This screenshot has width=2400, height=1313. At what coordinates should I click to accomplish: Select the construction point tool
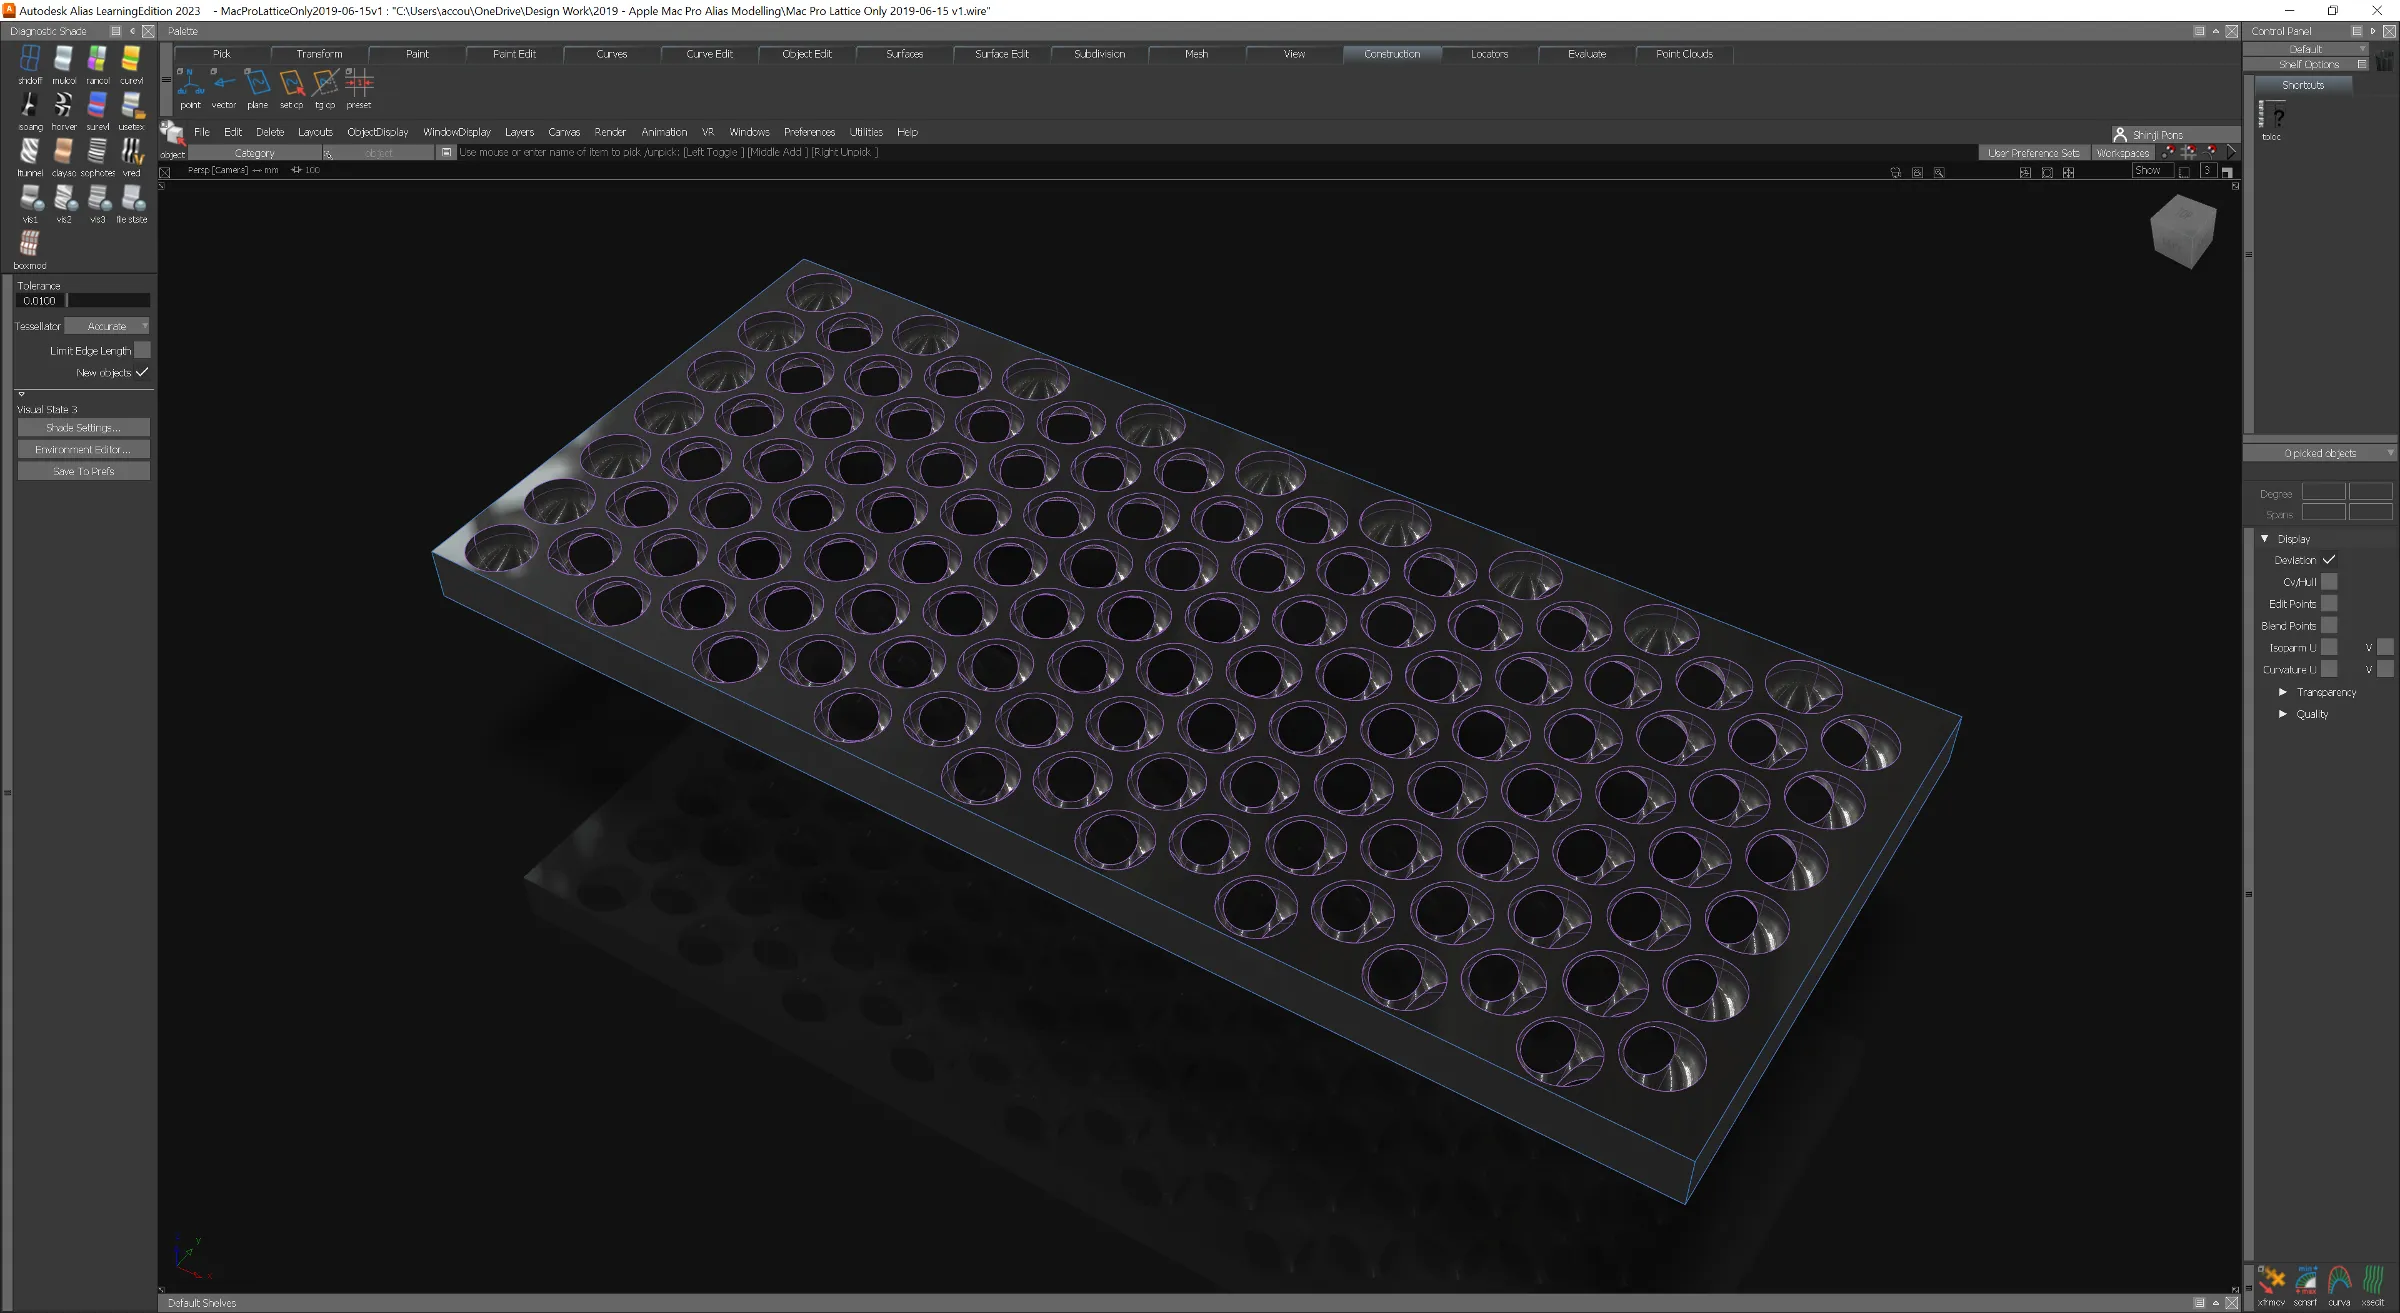click(190, 83)
